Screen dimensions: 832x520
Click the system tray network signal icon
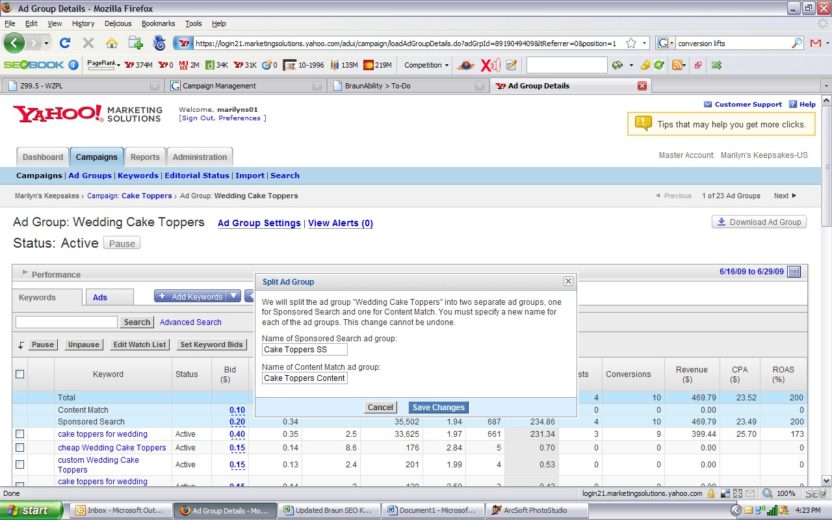[x=773, y=510]
